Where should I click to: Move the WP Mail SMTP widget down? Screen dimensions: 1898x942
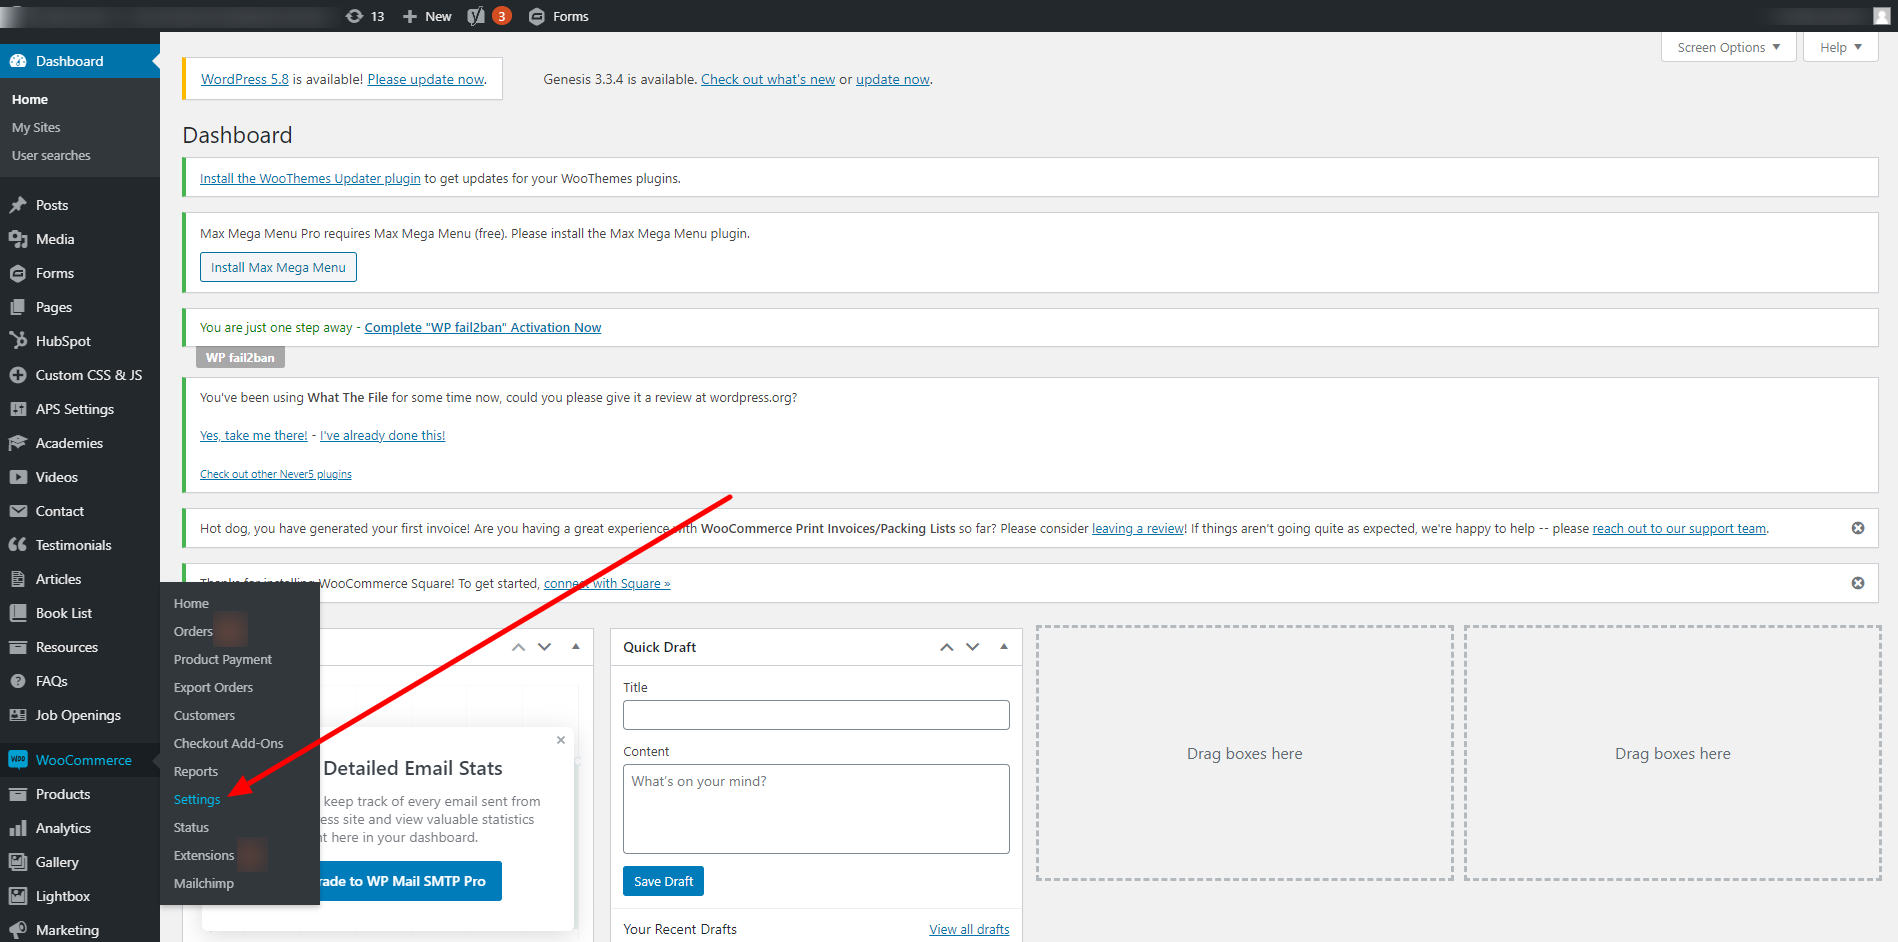click(545, 647)
